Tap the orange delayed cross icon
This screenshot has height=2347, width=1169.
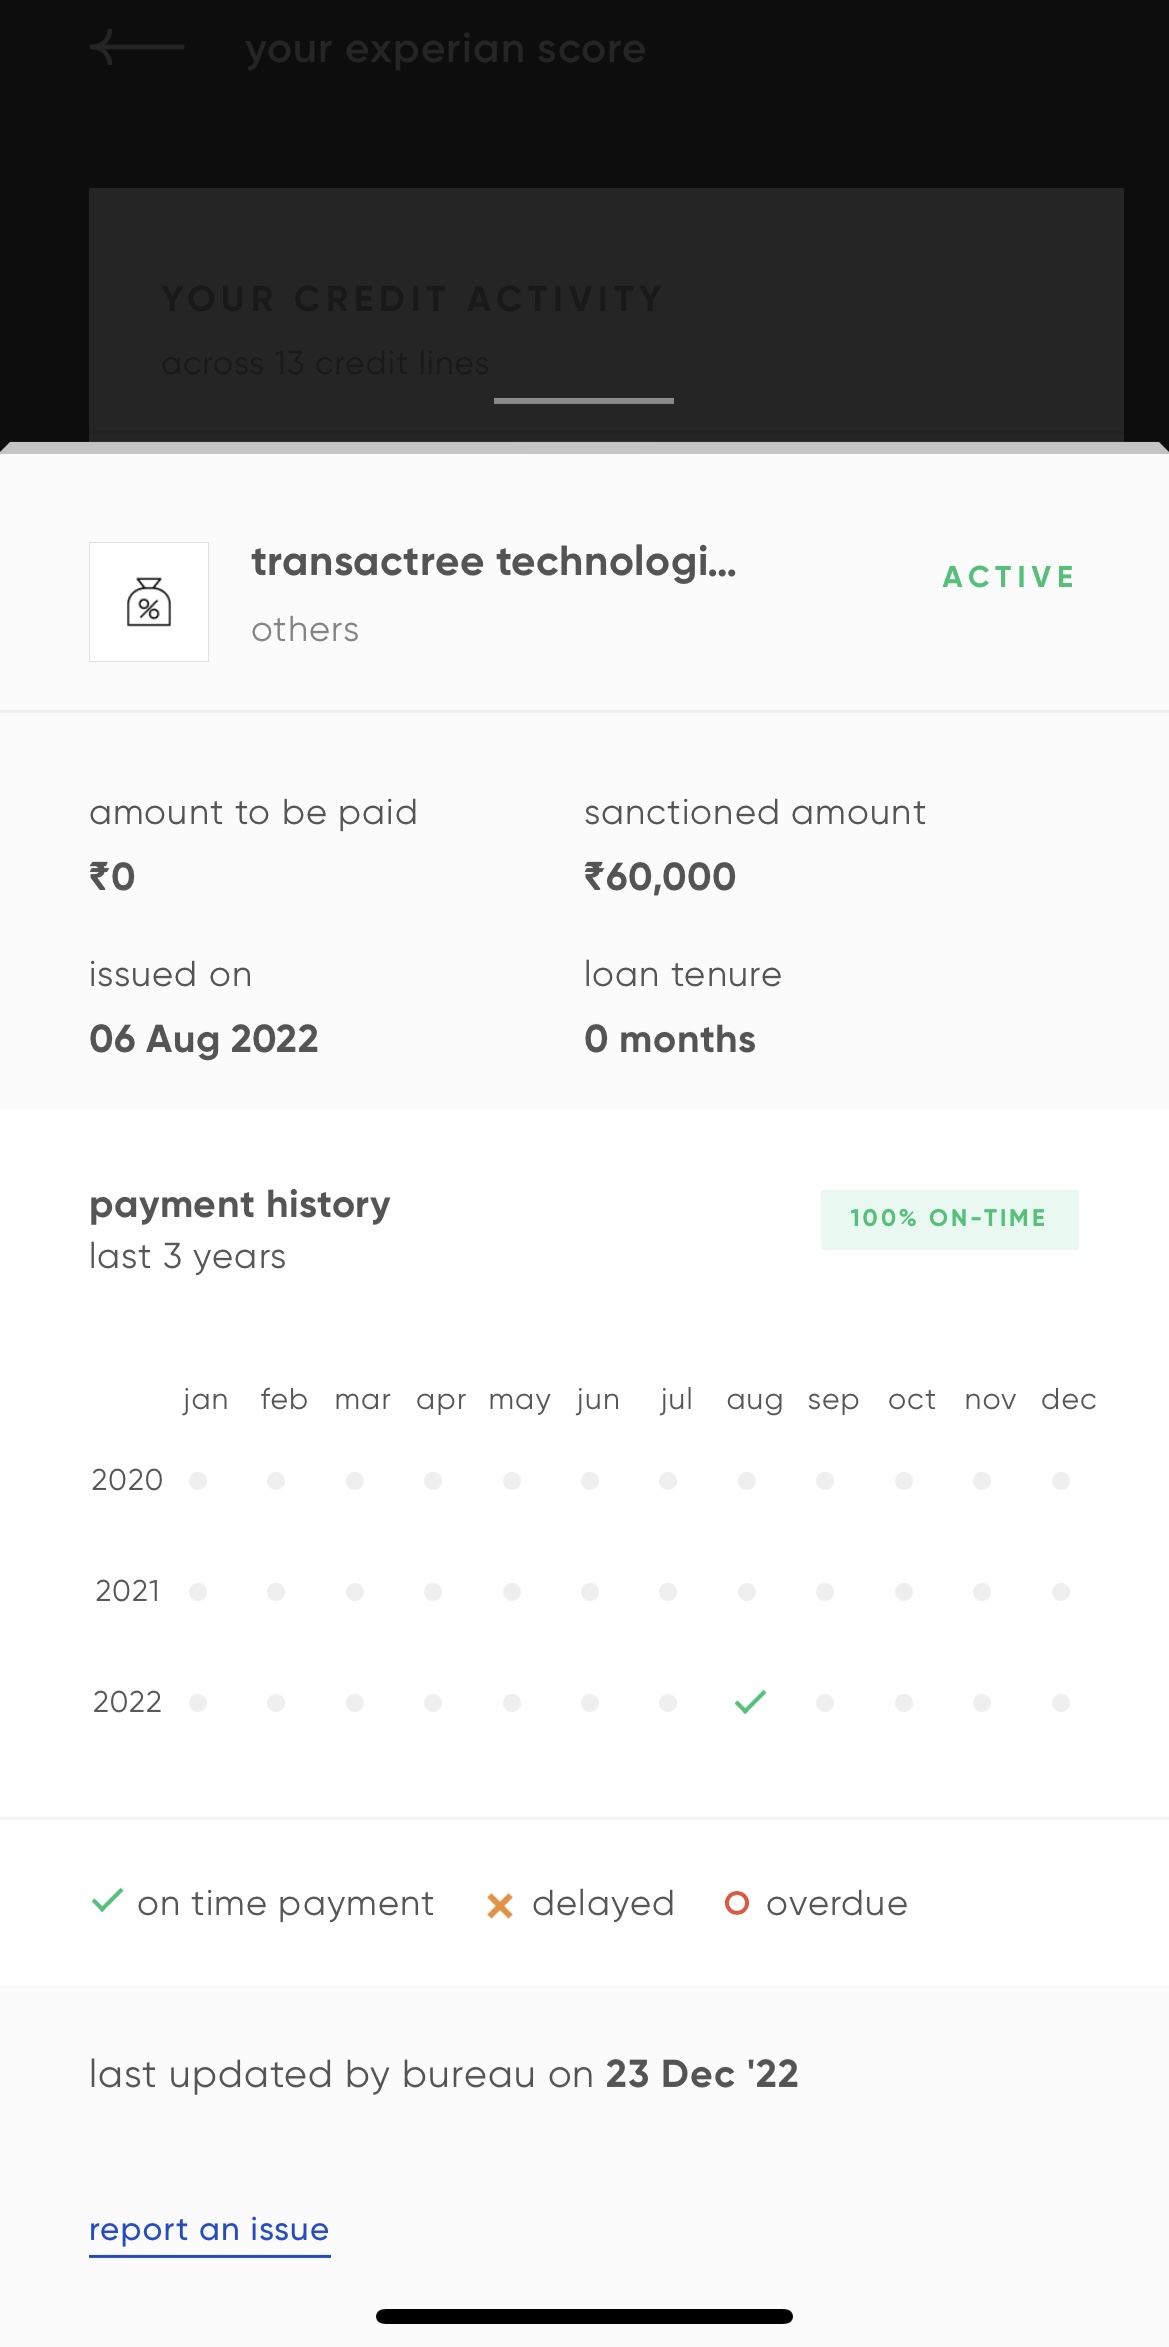click(x=500, y=1906)
